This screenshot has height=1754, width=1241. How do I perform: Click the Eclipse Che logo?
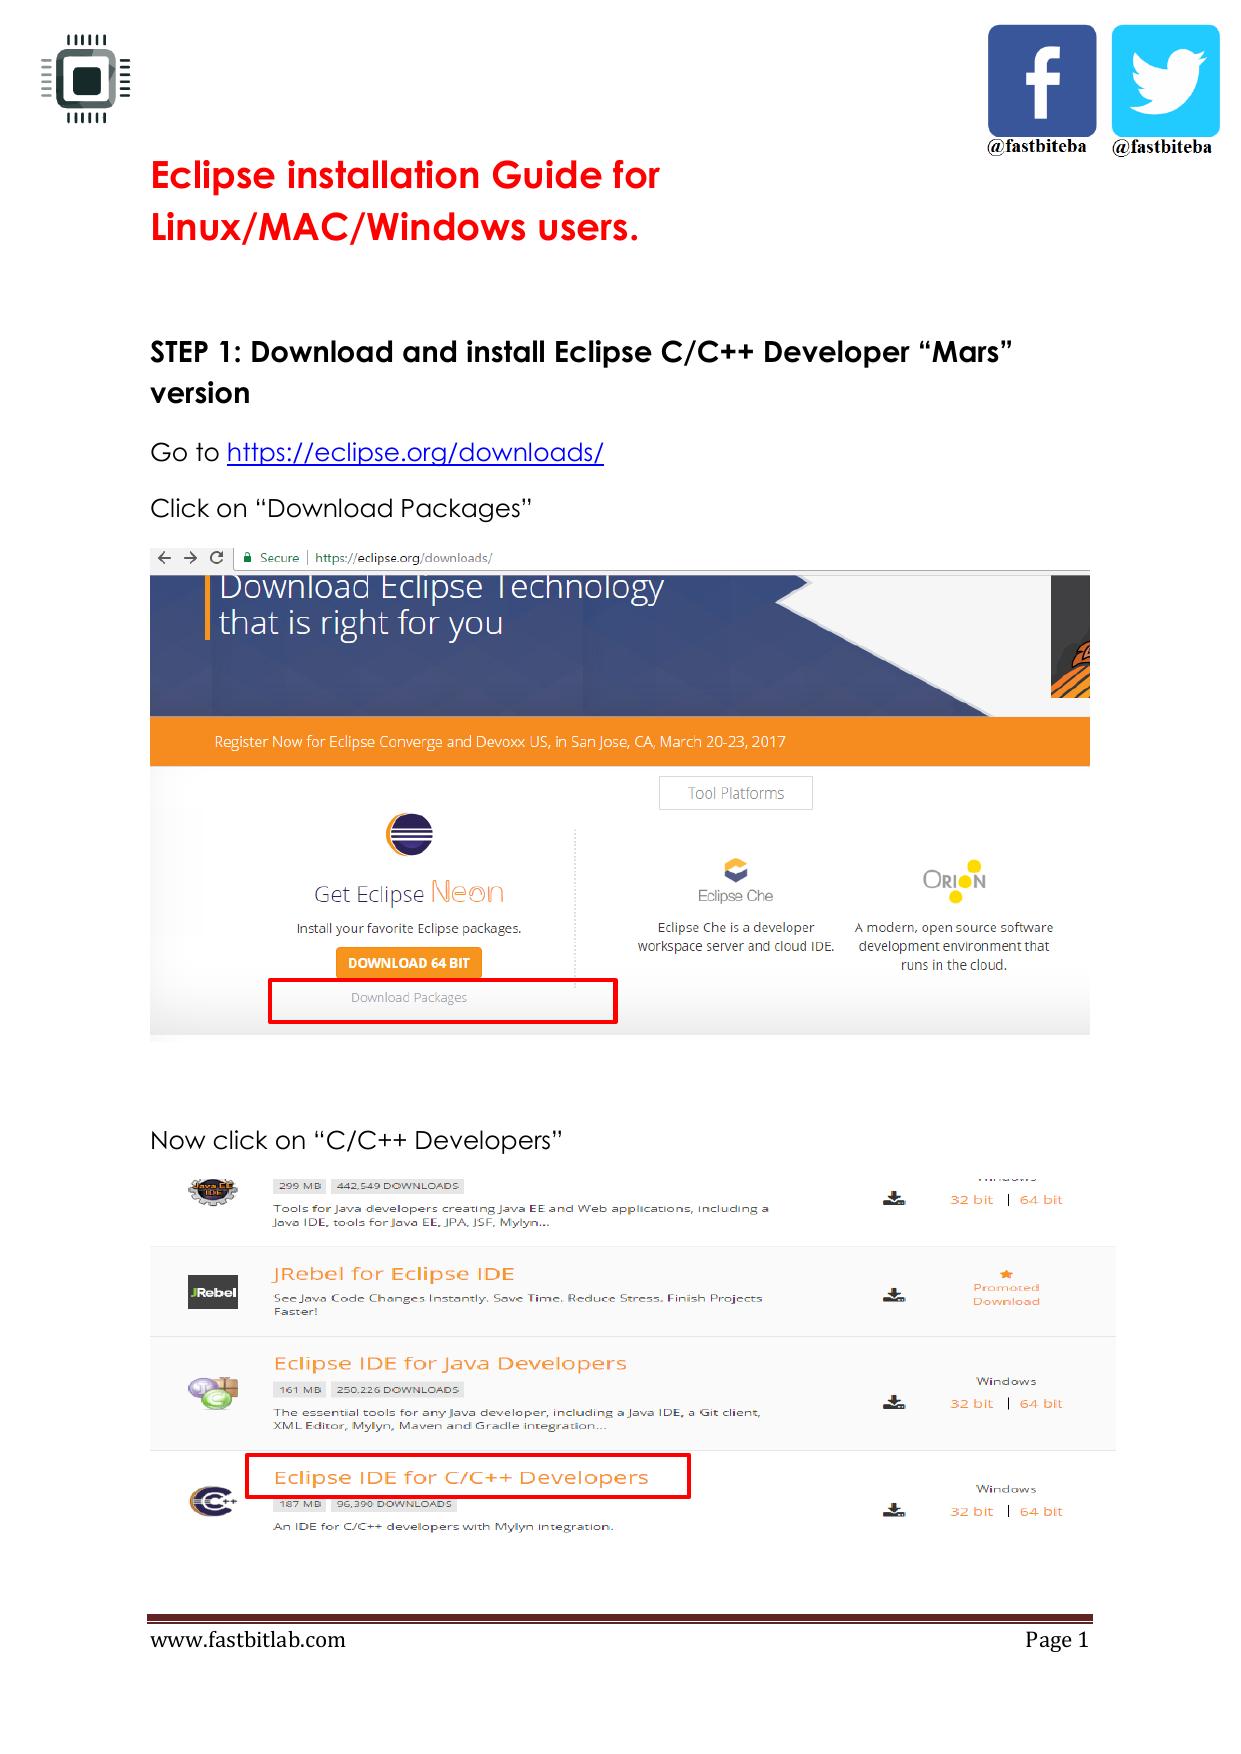(735, 881)
